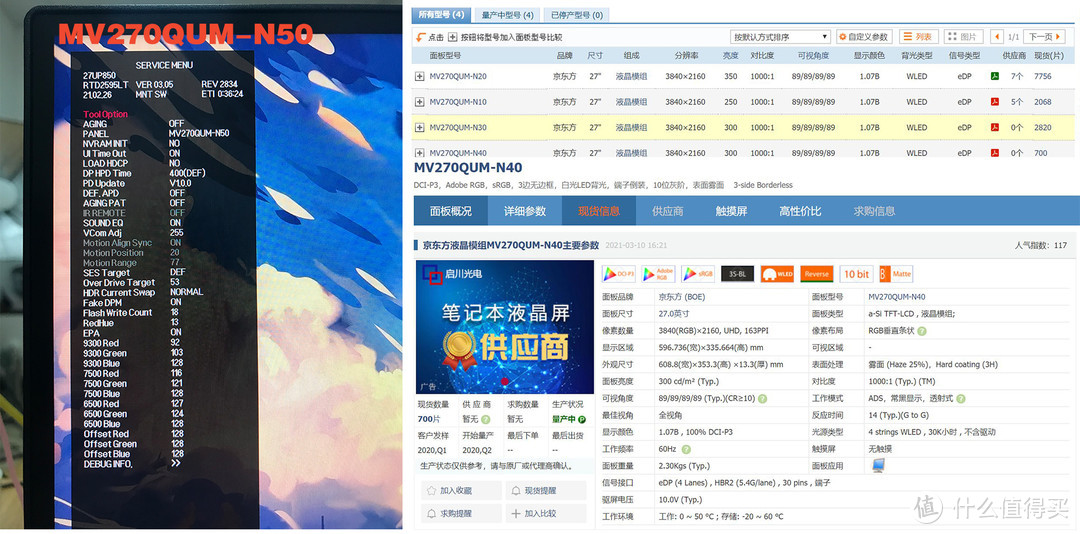This screenshot has width=1080, height=534.
Task: Select Tool Option heading in service menu
Action: [105, 114]
